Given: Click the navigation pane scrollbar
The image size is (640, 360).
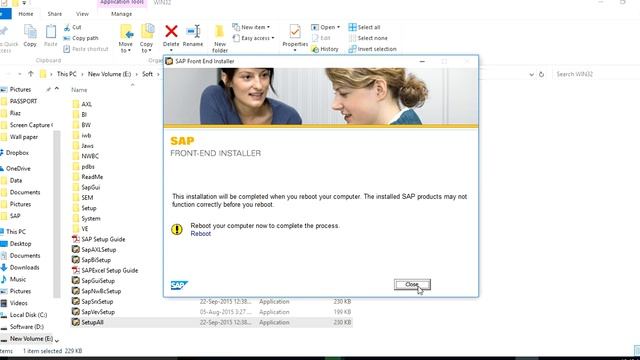Looking at the screenshot, I should (x=57, y=214).
